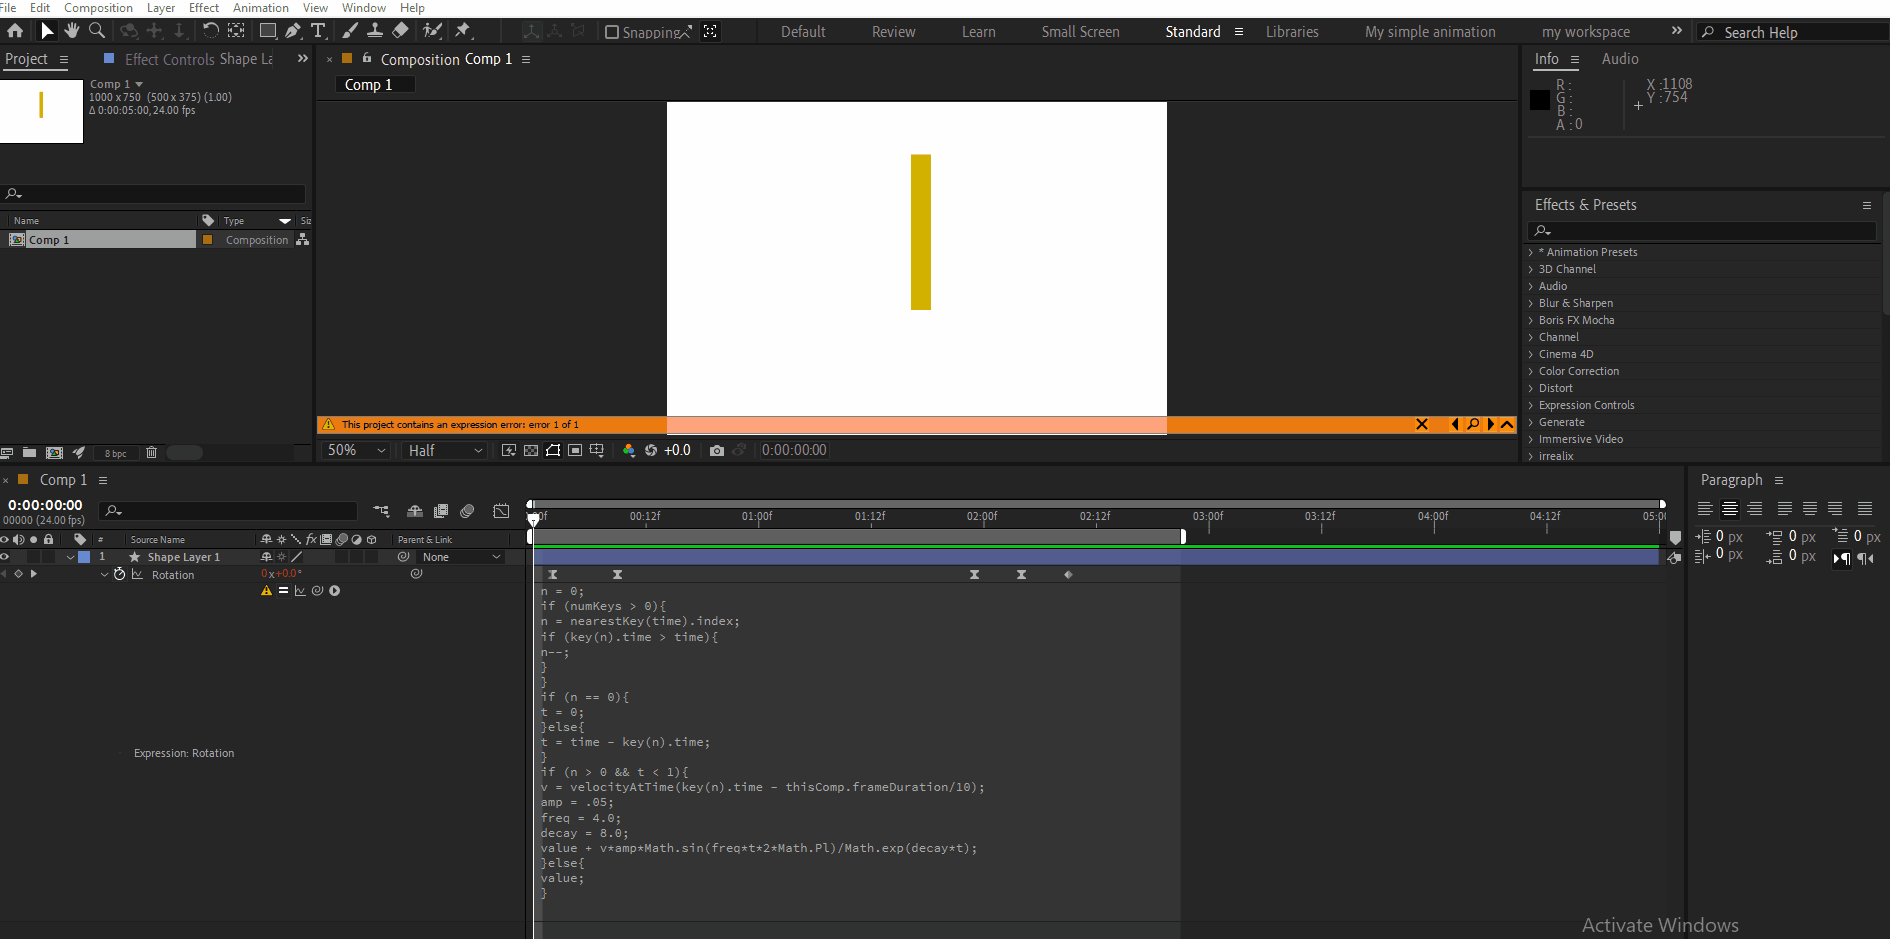This screenshot has height=939, width=1890.
Task: Toggle the Snapping checkbox
Action: pos(612,32)
